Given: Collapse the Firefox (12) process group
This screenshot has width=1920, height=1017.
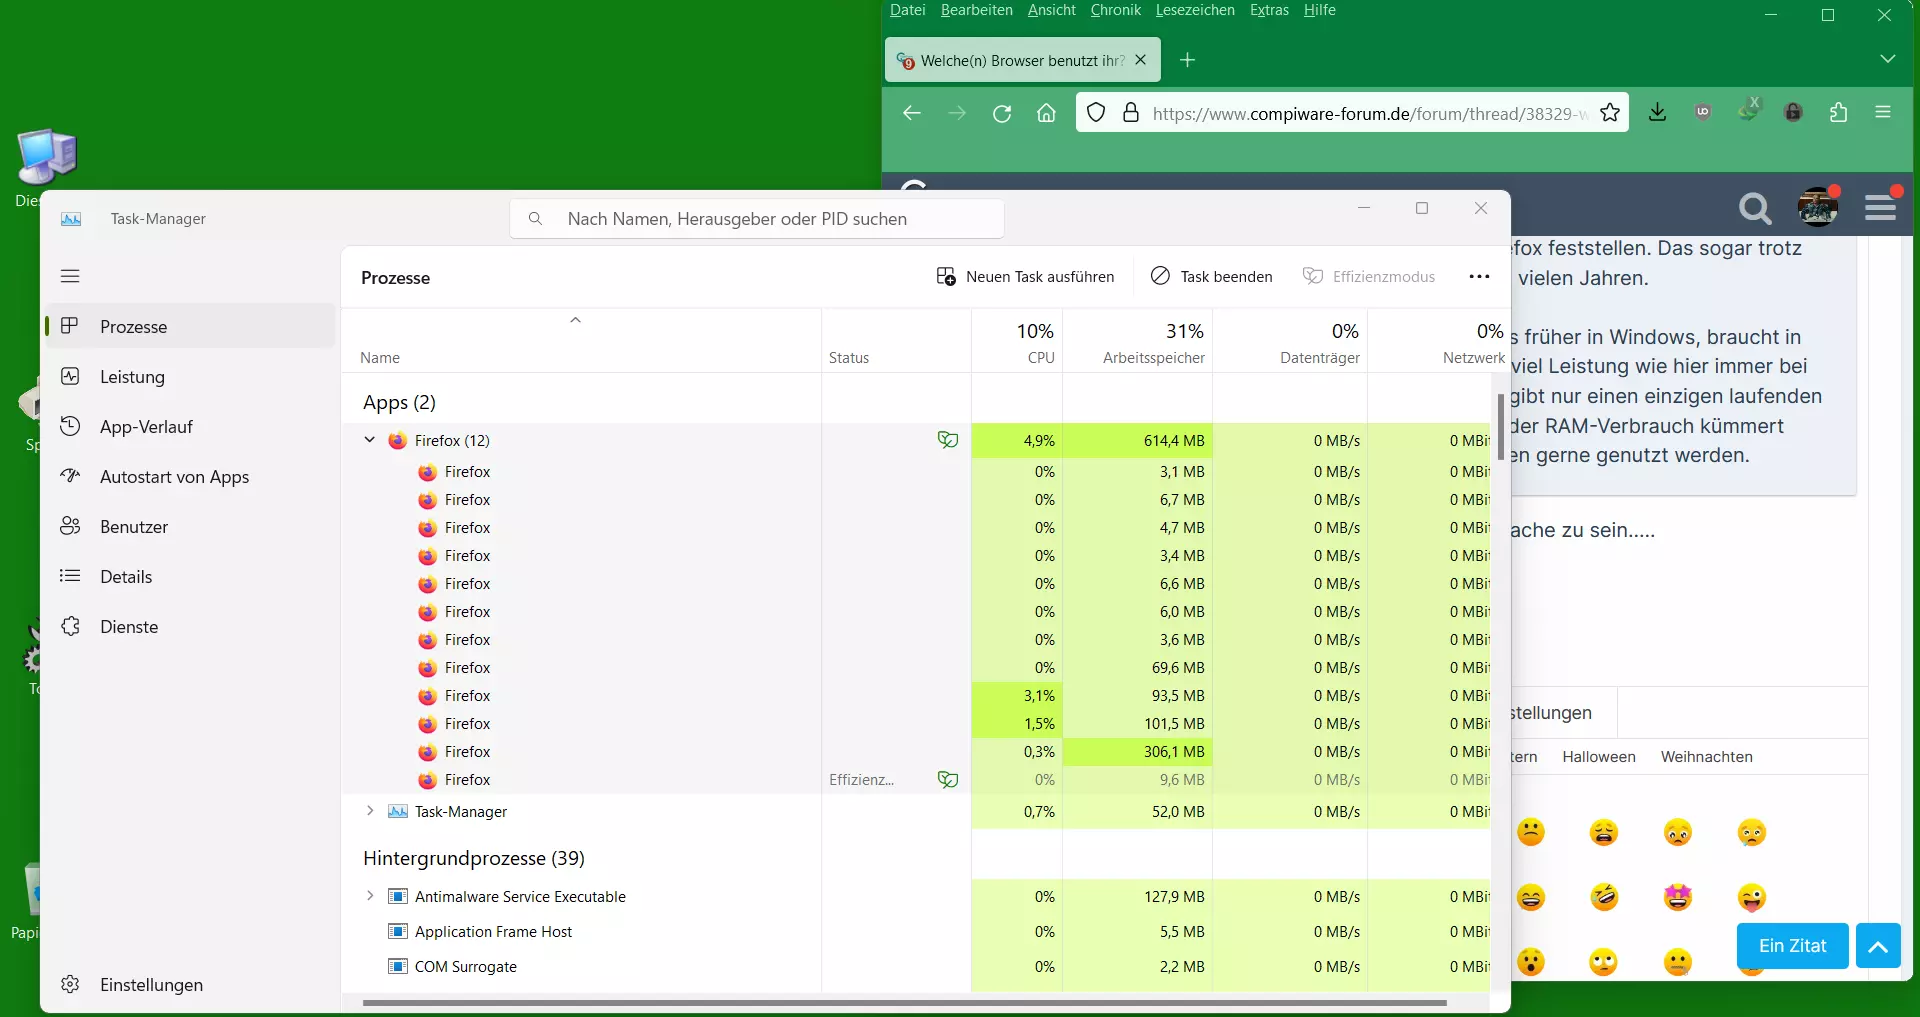Looking at the screenshot, I should pyautogui.click(x=369, y=440).
